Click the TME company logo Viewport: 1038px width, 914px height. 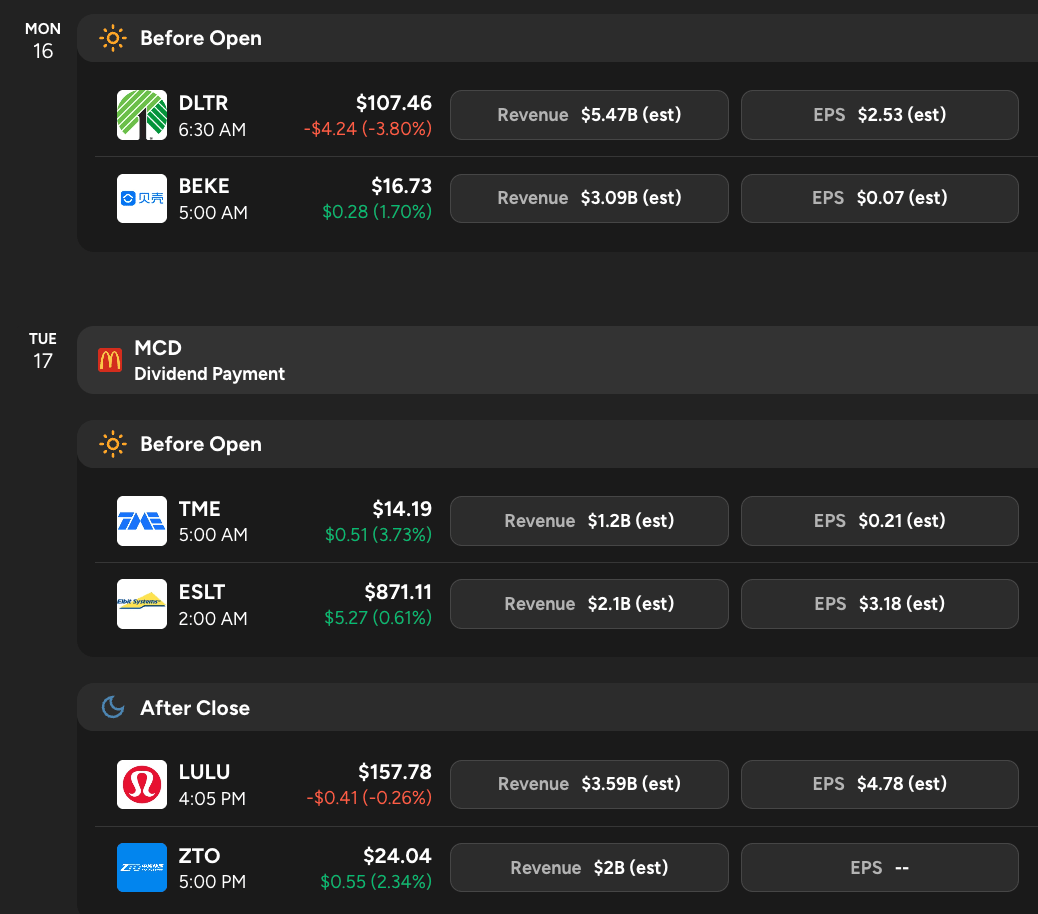click(x=142, y=521)
